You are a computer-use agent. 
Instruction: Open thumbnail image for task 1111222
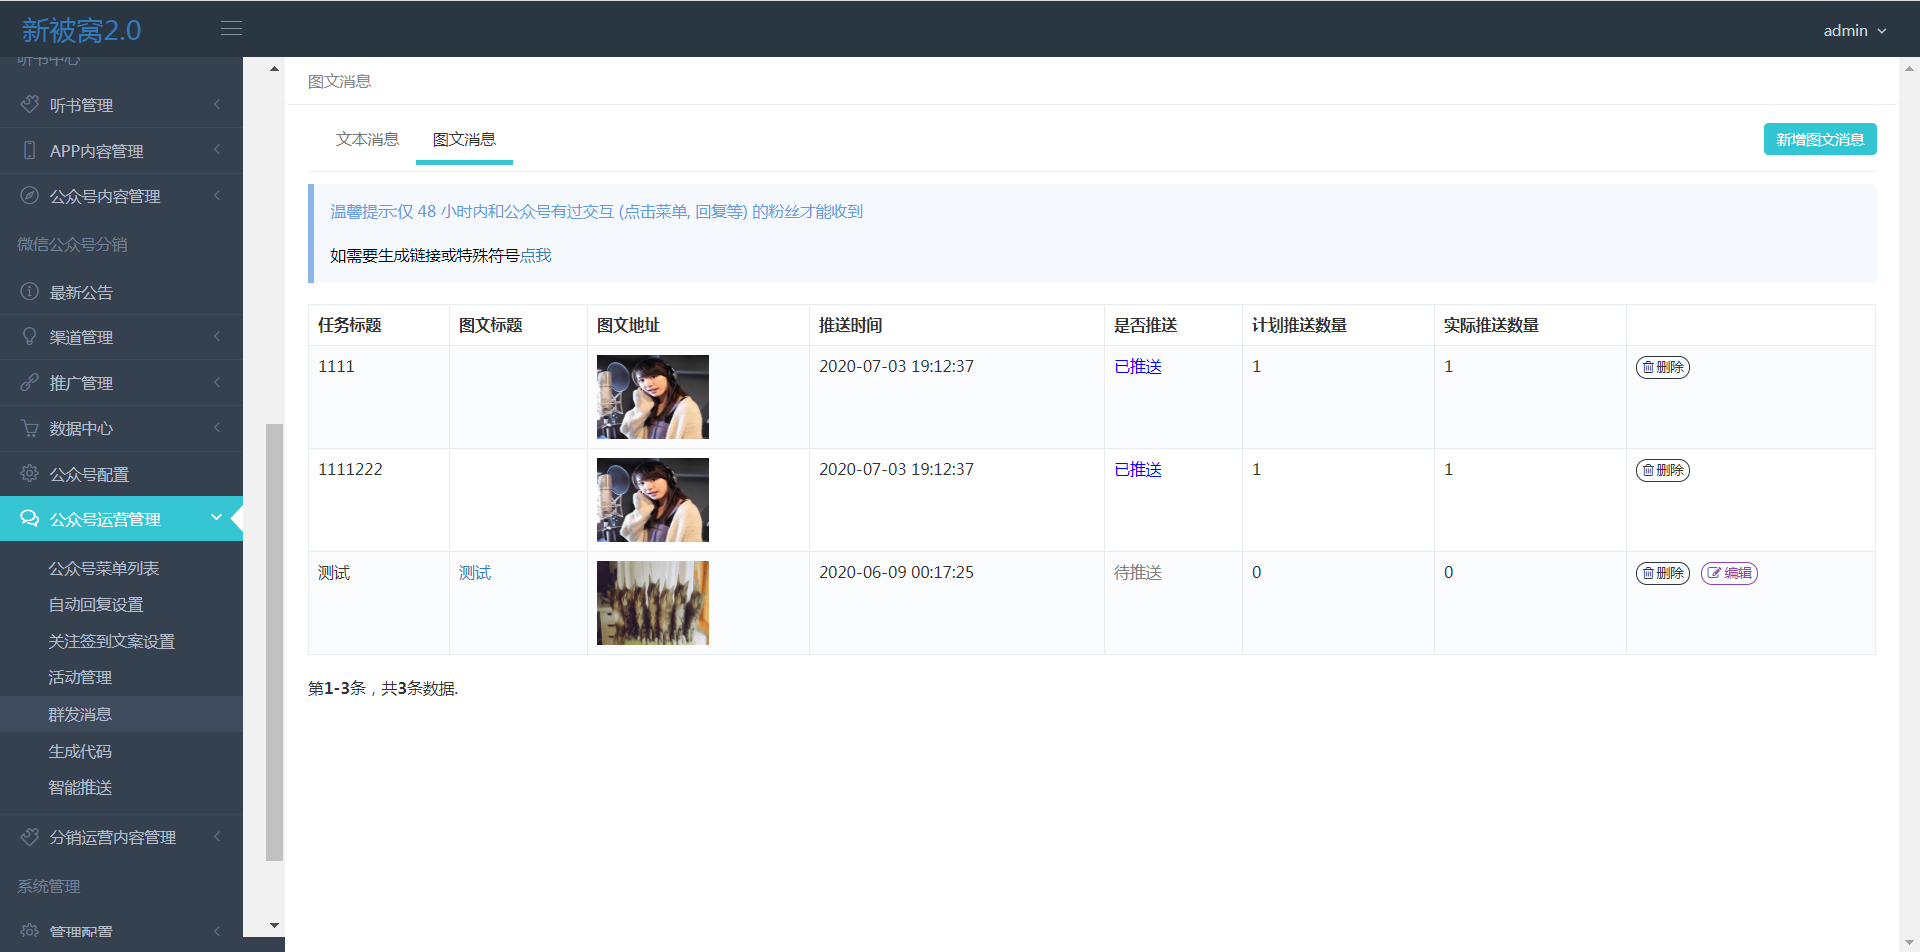point(653,500)
